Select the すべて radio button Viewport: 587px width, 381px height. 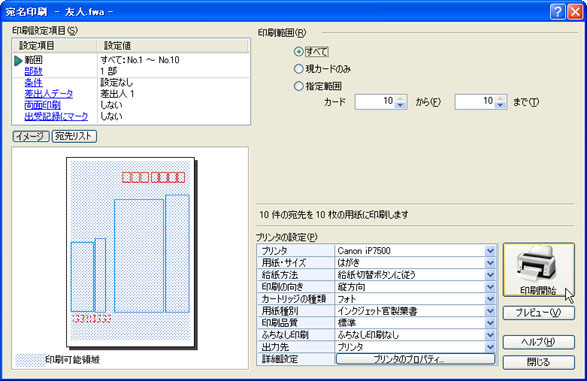tap(298, 51)
